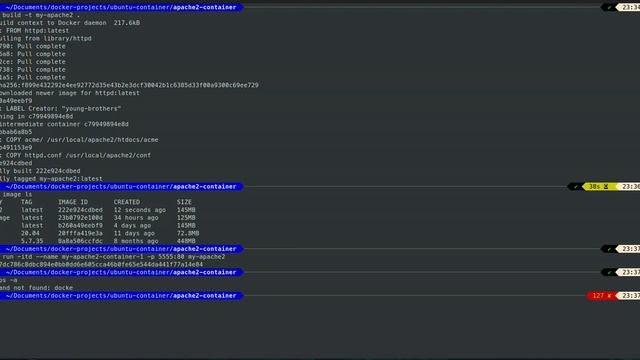The width and height of the screenshot is (640, 360).
Task: Select the '38s' duration text
Action: click(x=594, y=187)
